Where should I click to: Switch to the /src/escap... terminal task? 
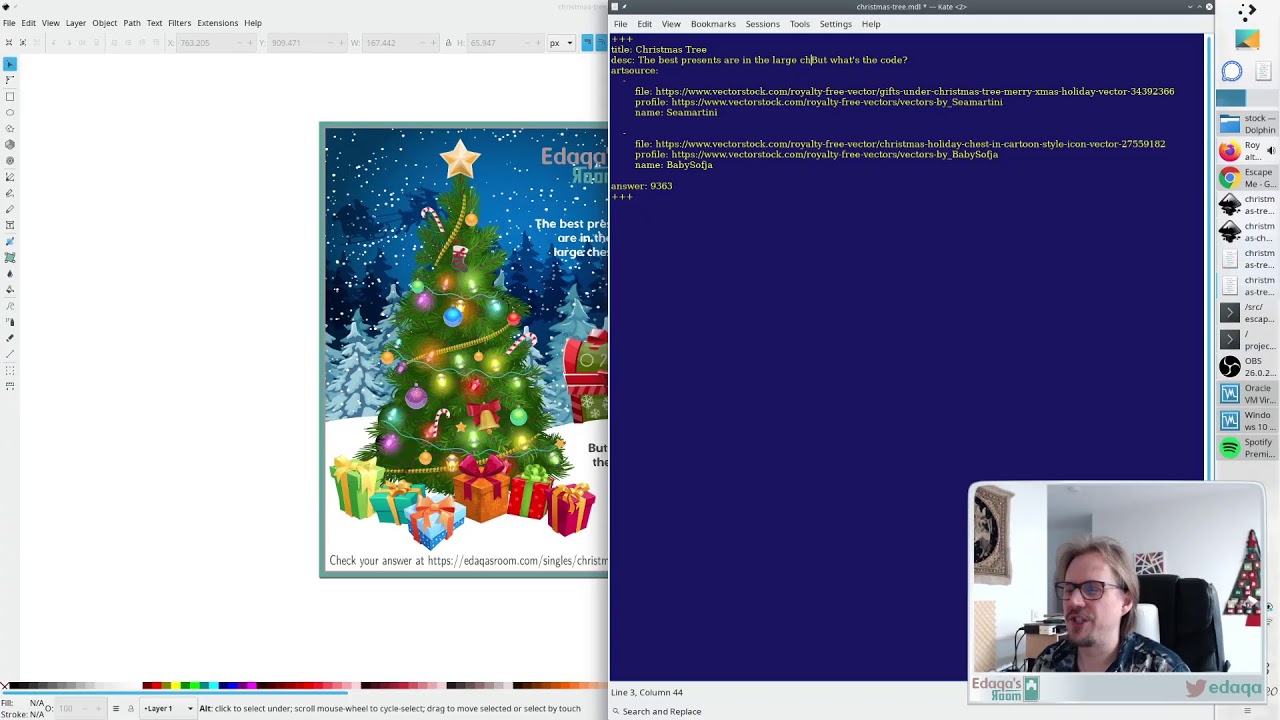(x=1247, y=313)
